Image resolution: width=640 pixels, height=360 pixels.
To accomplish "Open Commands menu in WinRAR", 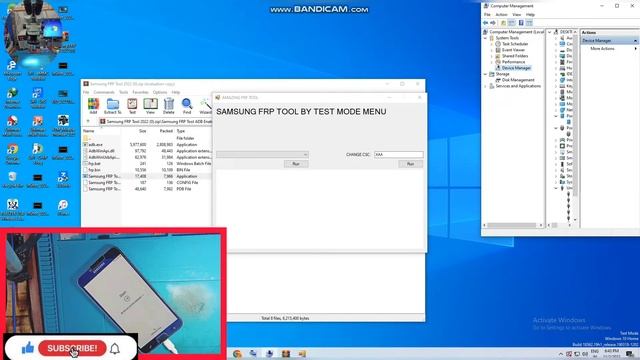I will (x=104, y=92).
